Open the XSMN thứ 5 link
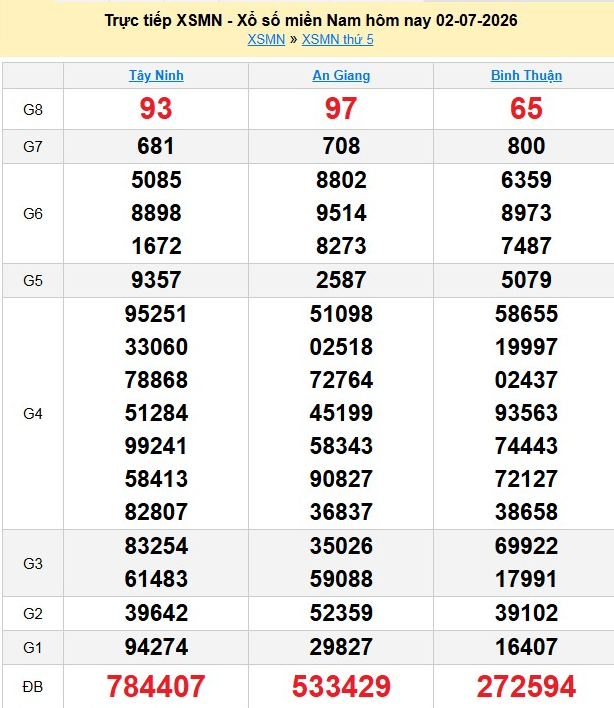The height and width of the screenshot is (708, 614). [x=337, y=40]
